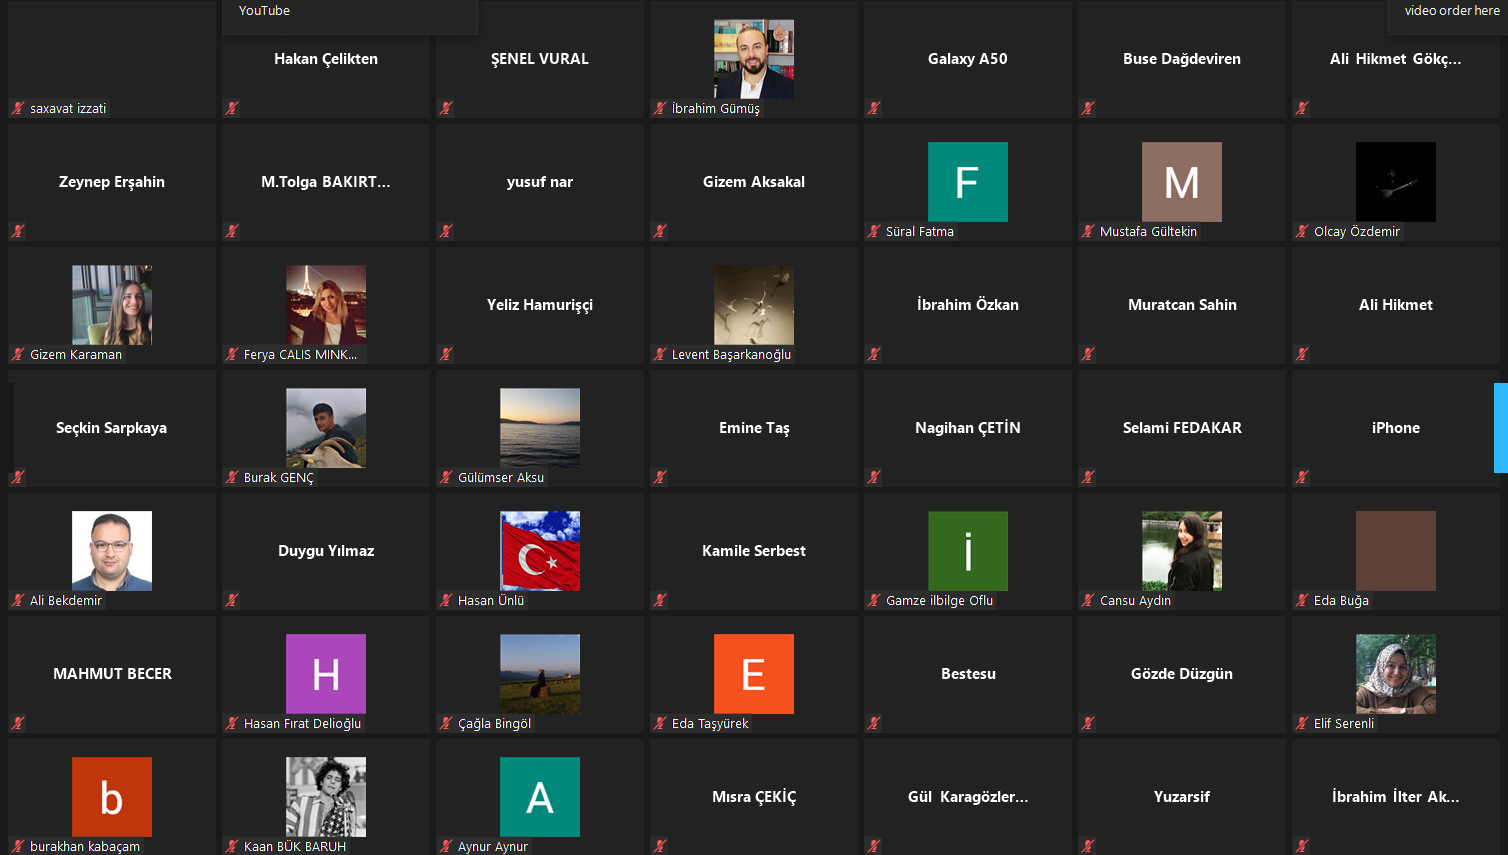The width and height of the screenshot is (1508, 855).
Task: Click the muted mic icon next to Burak GENÇ
Action: tap(232, 477)
